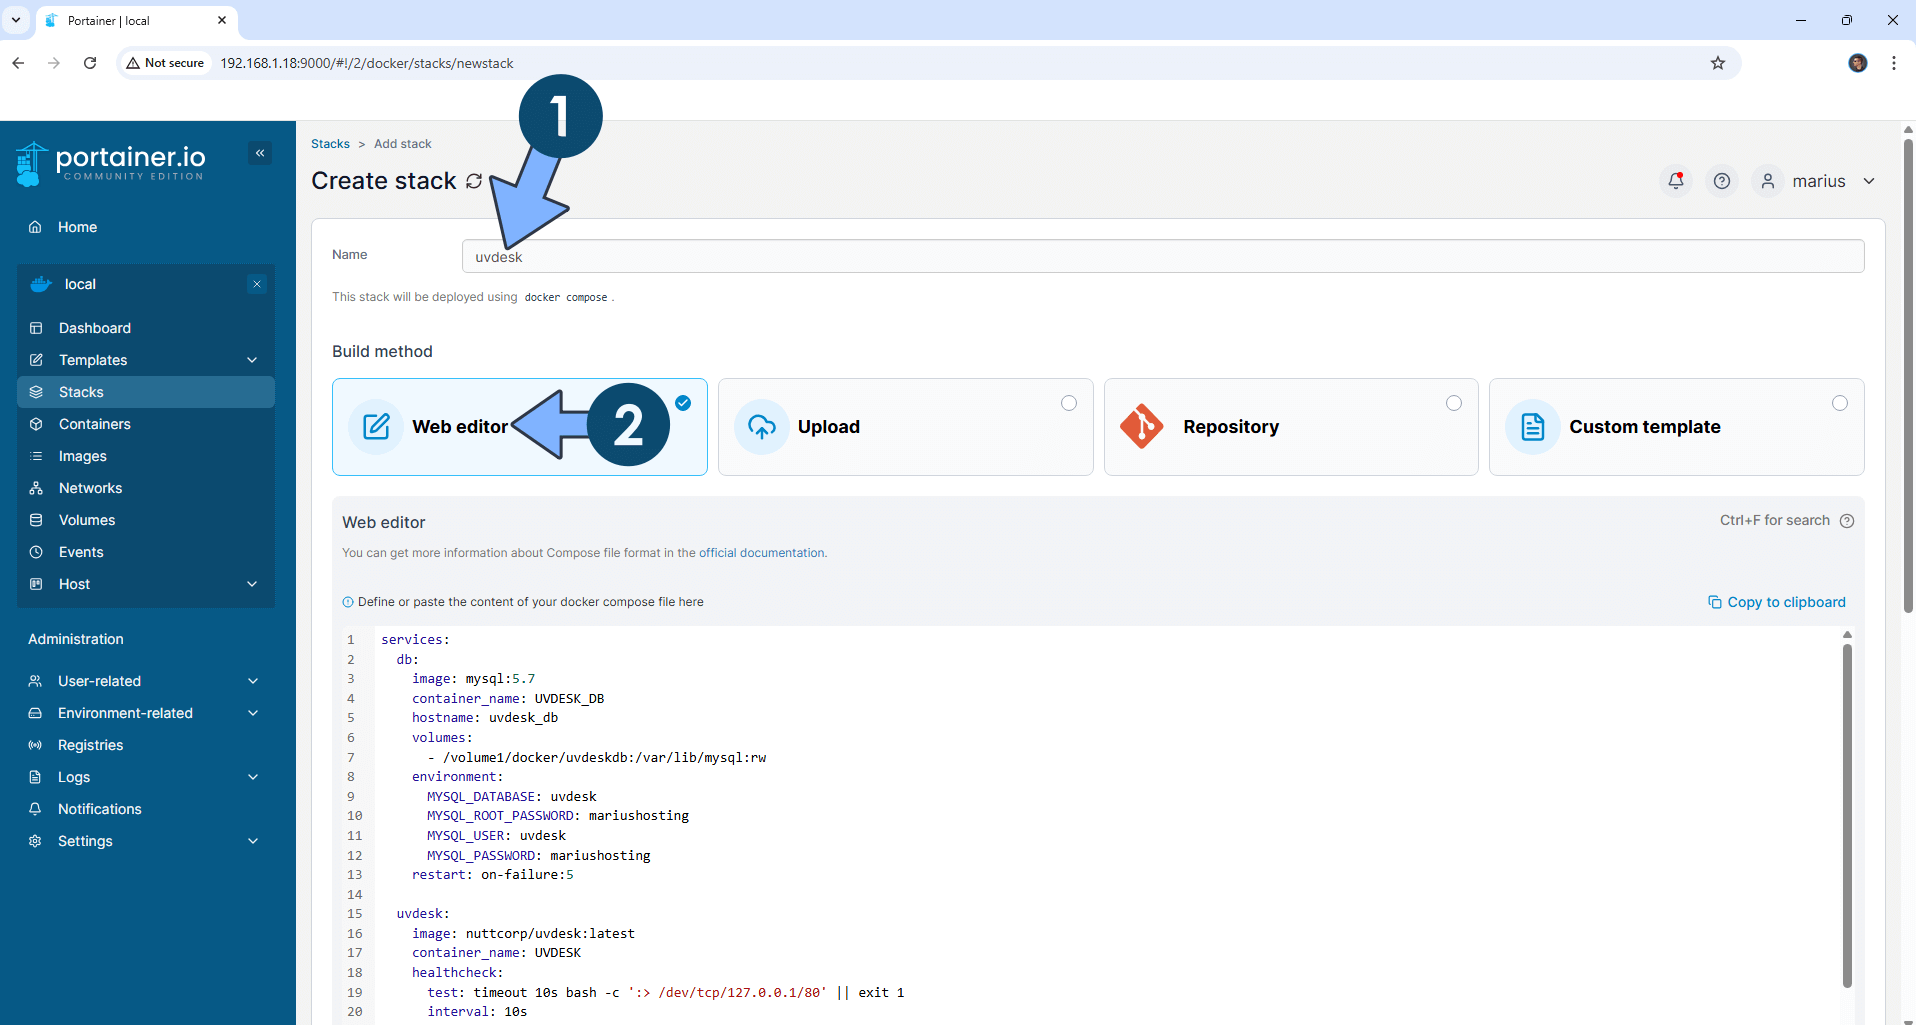Click refresh icon beside Create stack
This screenshot has width=1916, height=1025.
click(474, 181)
